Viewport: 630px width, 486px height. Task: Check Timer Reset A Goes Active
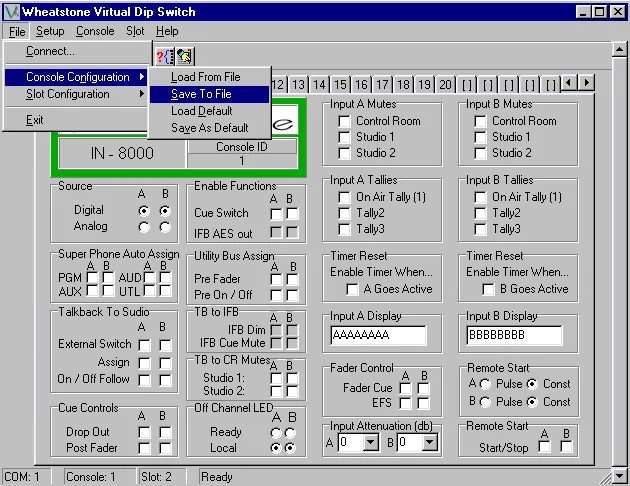[352, 289]
